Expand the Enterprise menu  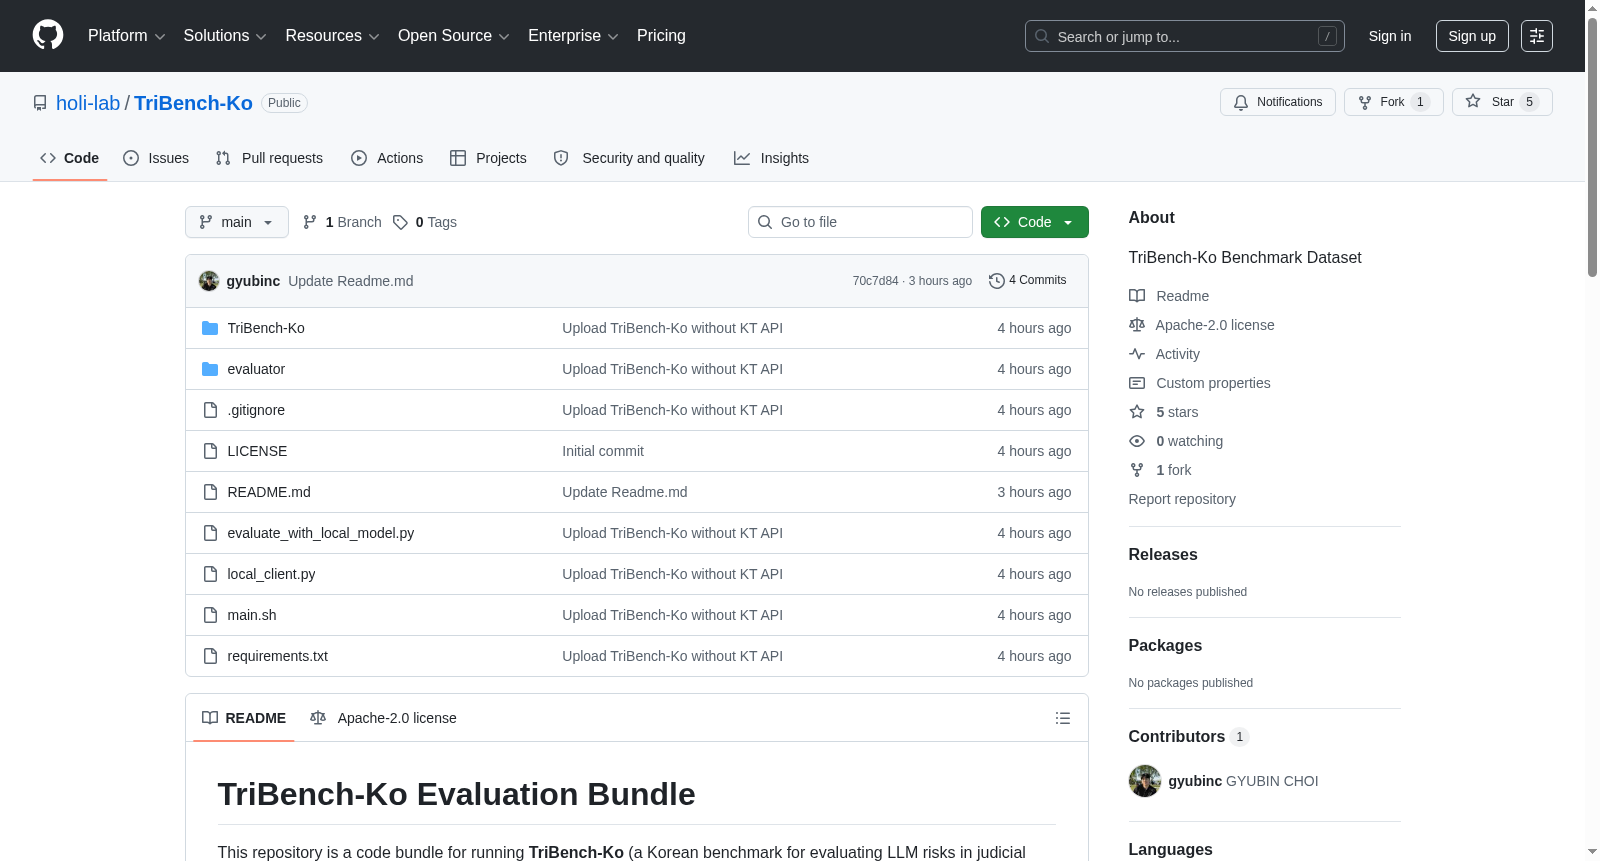[x=573, y=36]
